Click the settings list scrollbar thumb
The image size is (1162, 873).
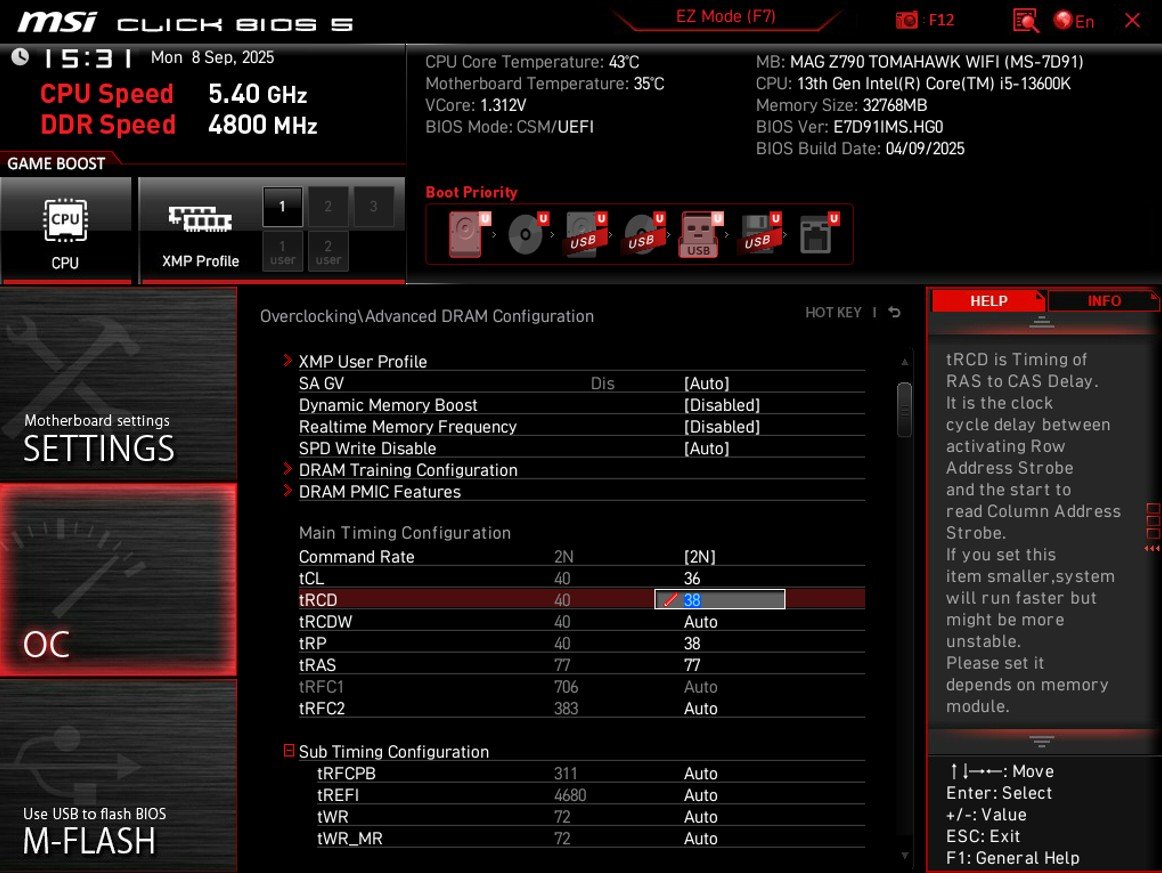(x=904, y=409)
